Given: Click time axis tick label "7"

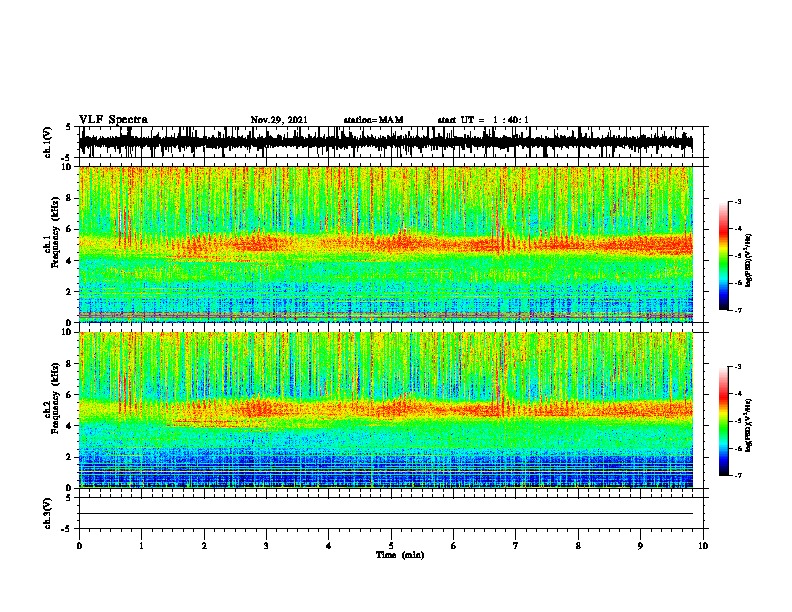Looking at the screenshot, I should click(516, 546).
